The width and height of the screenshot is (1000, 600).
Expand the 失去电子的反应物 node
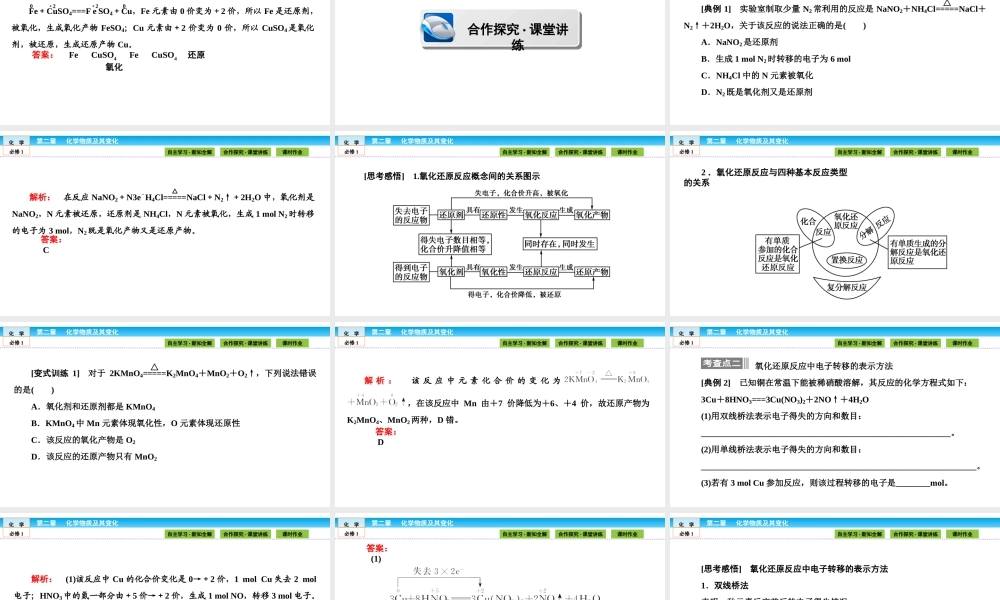(x=412, y=216)
